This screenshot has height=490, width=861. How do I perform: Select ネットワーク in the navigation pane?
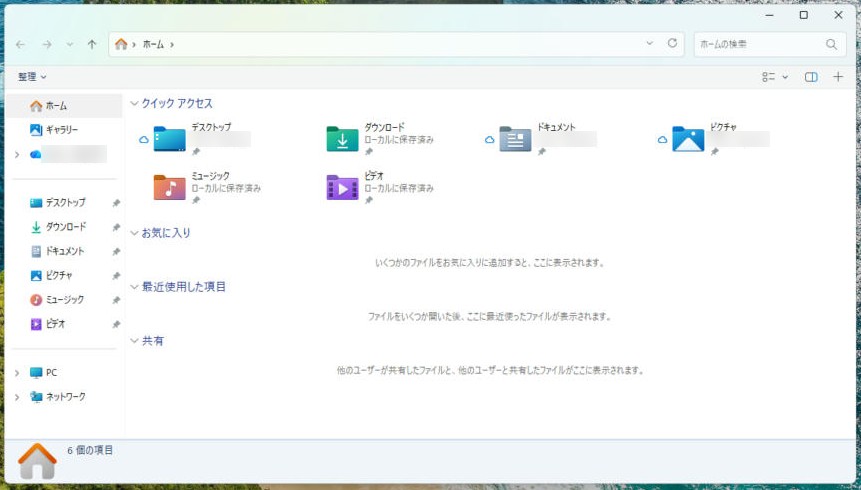pos(58,397)
